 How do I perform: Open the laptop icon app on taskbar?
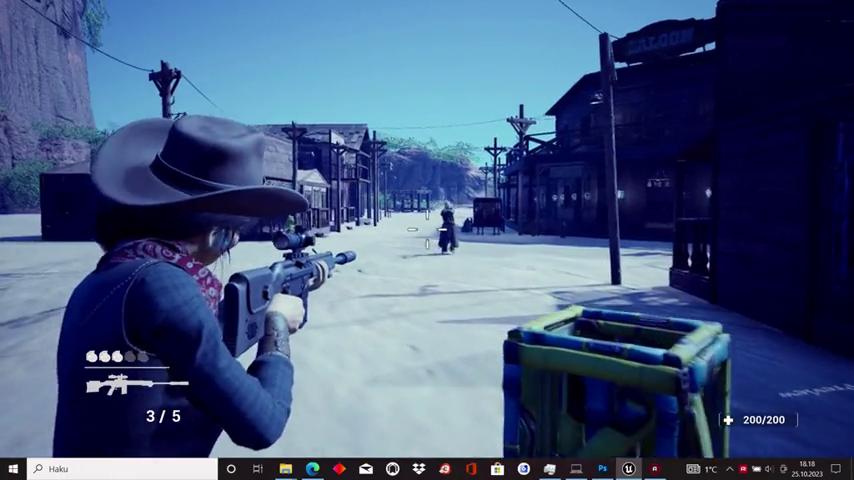coord(576,469)
